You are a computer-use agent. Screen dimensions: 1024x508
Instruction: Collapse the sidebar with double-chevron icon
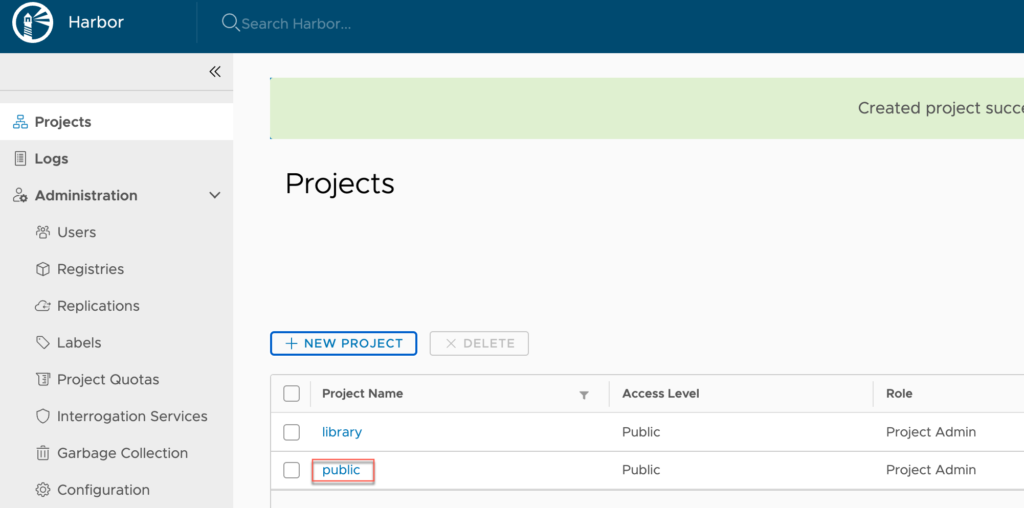(x=215, y=72)
